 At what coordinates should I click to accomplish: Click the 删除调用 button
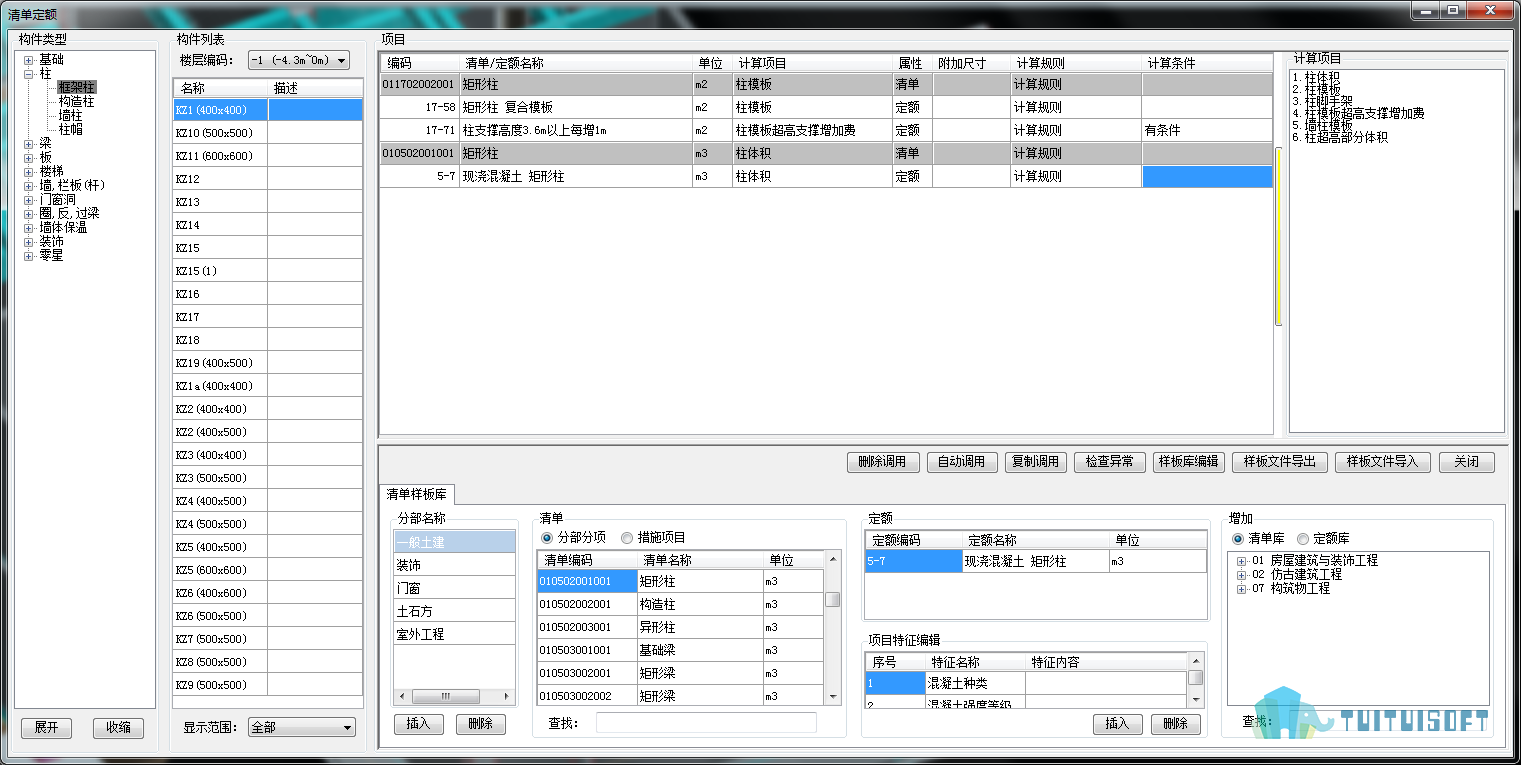[x=882, y=462]
